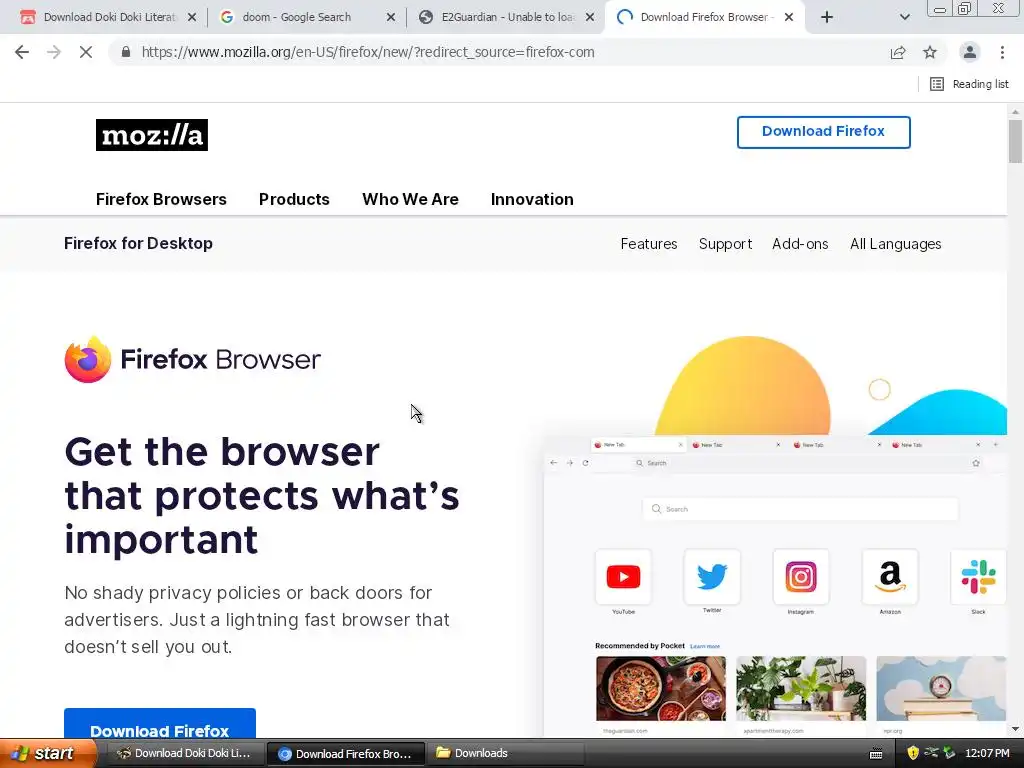Click the Twitter tile icon

(x=712, y=577)
